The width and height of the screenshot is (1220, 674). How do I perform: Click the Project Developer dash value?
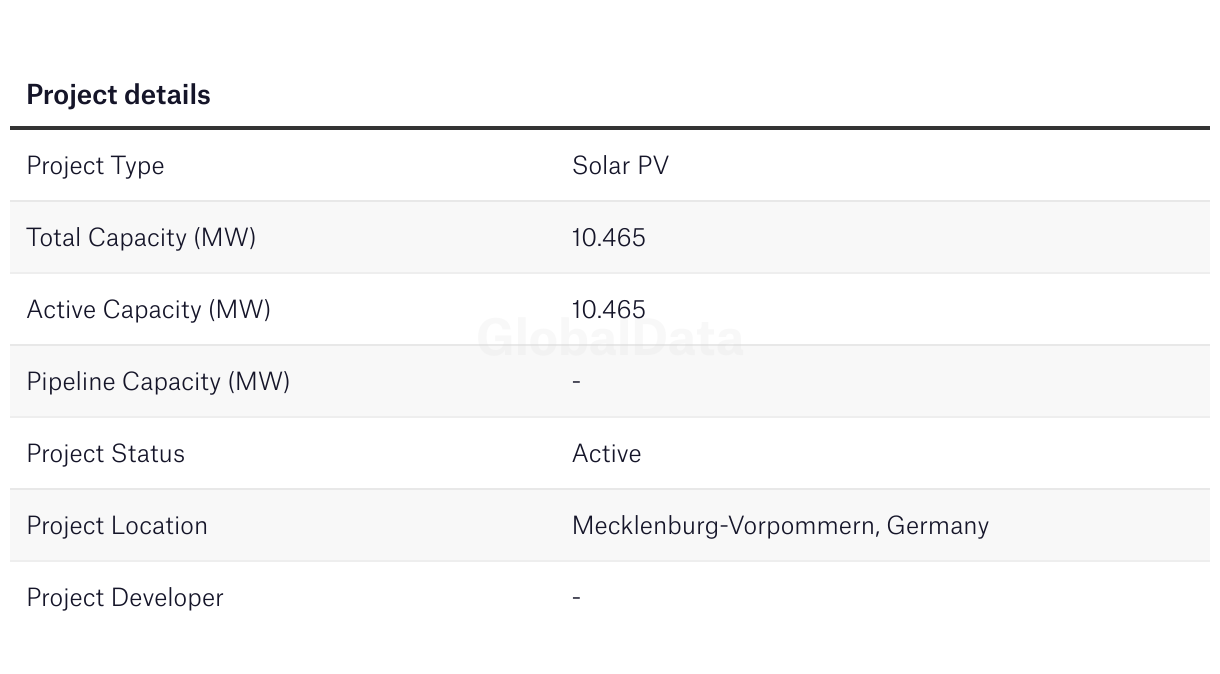click(x=576, y=597)
